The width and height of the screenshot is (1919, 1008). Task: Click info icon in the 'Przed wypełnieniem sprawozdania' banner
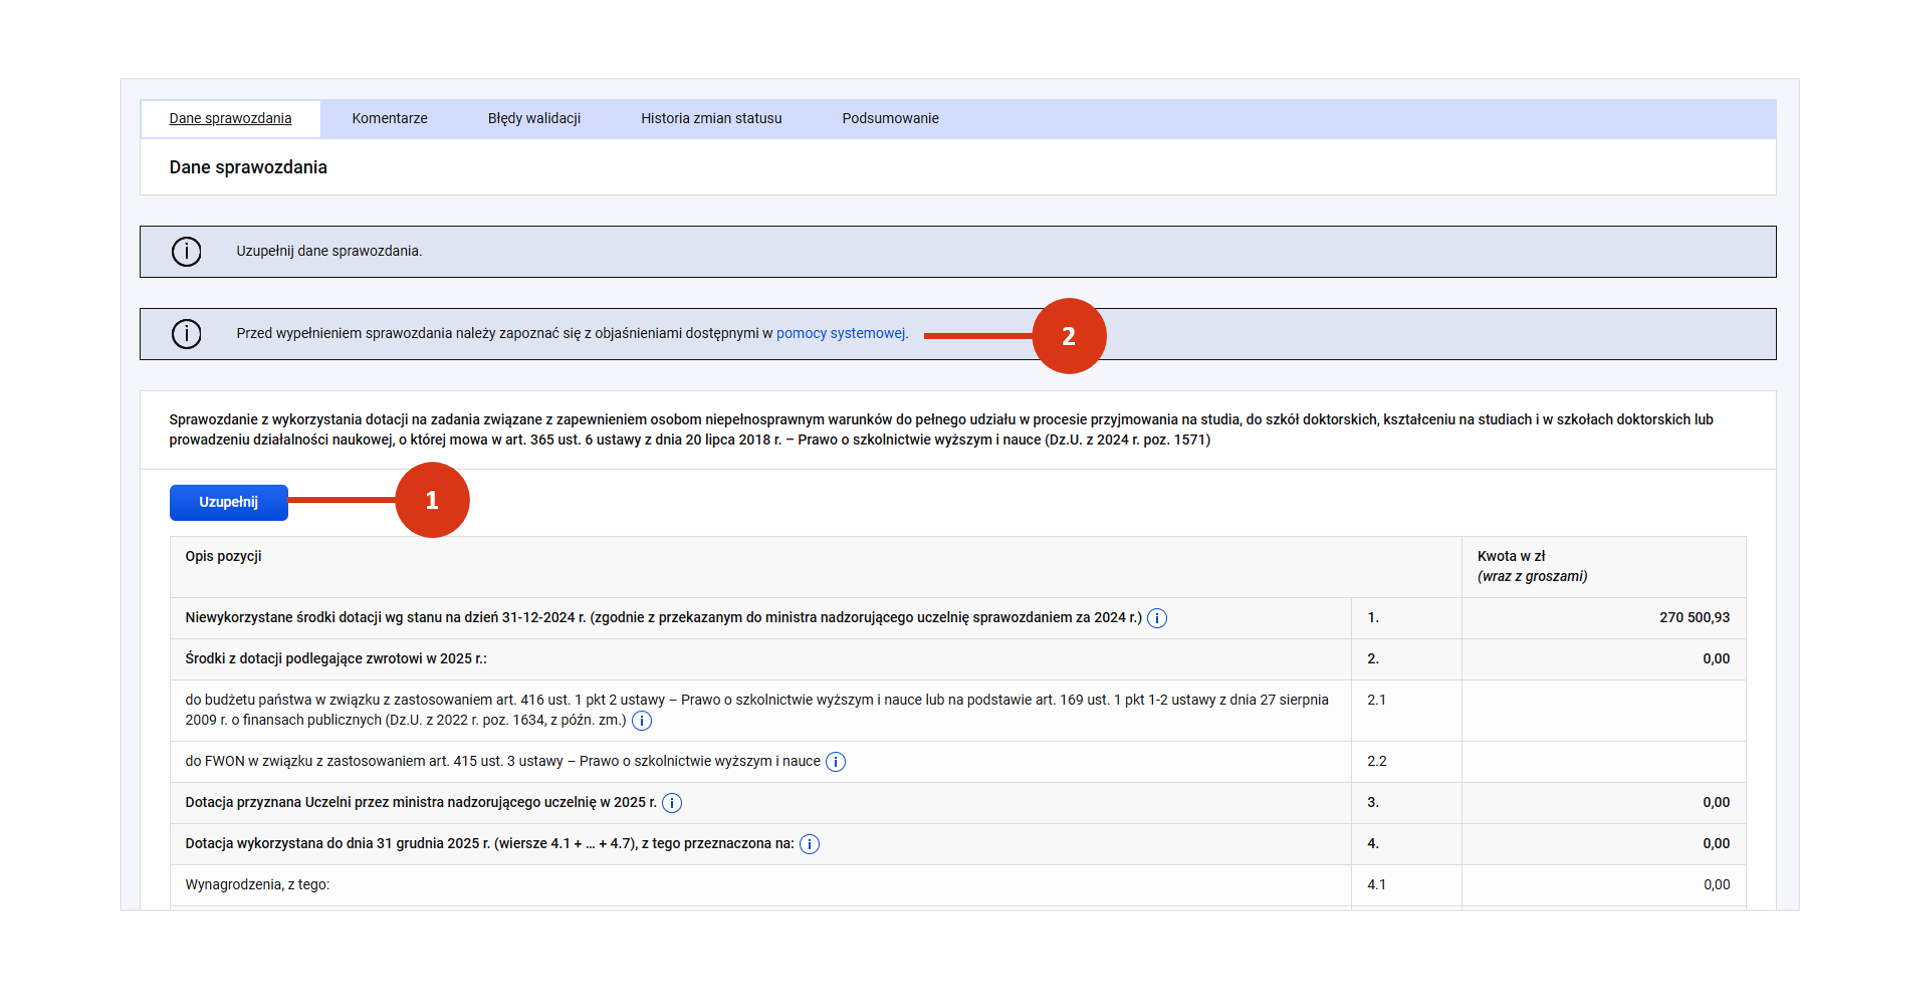click(x=186, y=334)
